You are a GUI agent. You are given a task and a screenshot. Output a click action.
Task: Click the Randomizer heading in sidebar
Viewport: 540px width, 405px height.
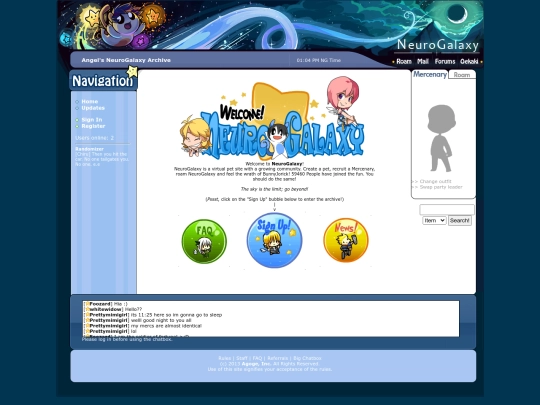tap(89, 149)
